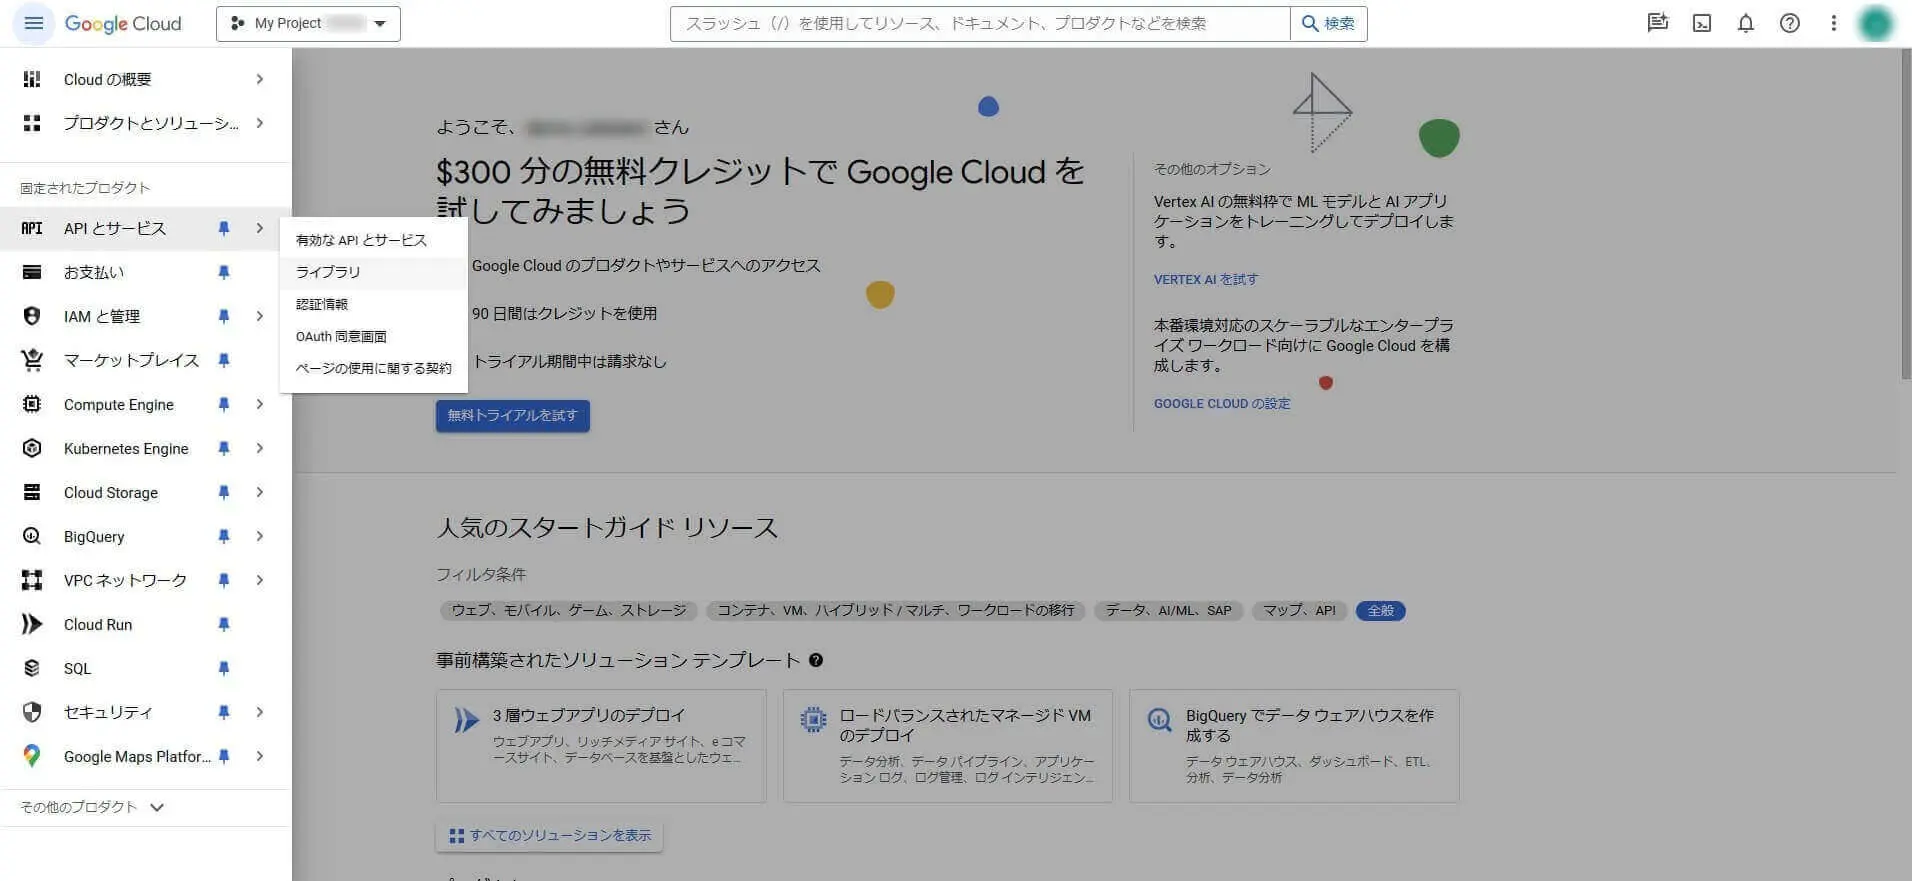Select ページの使用に関する契約 from submenu
The image size is (1912, 881).
pos(374,368)
